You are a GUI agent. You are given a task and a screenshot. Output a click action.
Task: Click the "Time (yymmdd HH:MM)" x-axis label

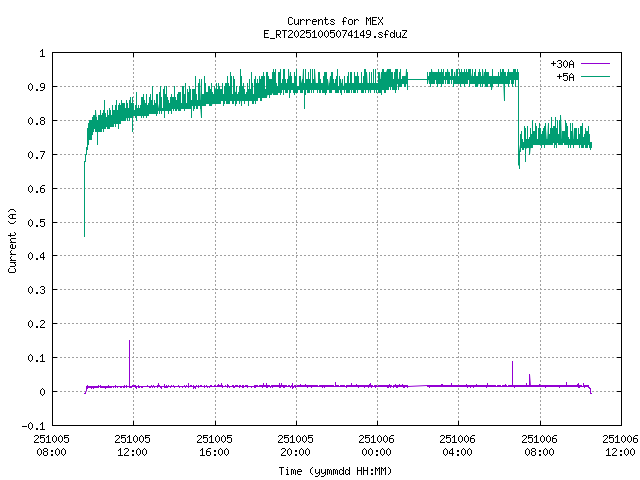pos(334,470)
